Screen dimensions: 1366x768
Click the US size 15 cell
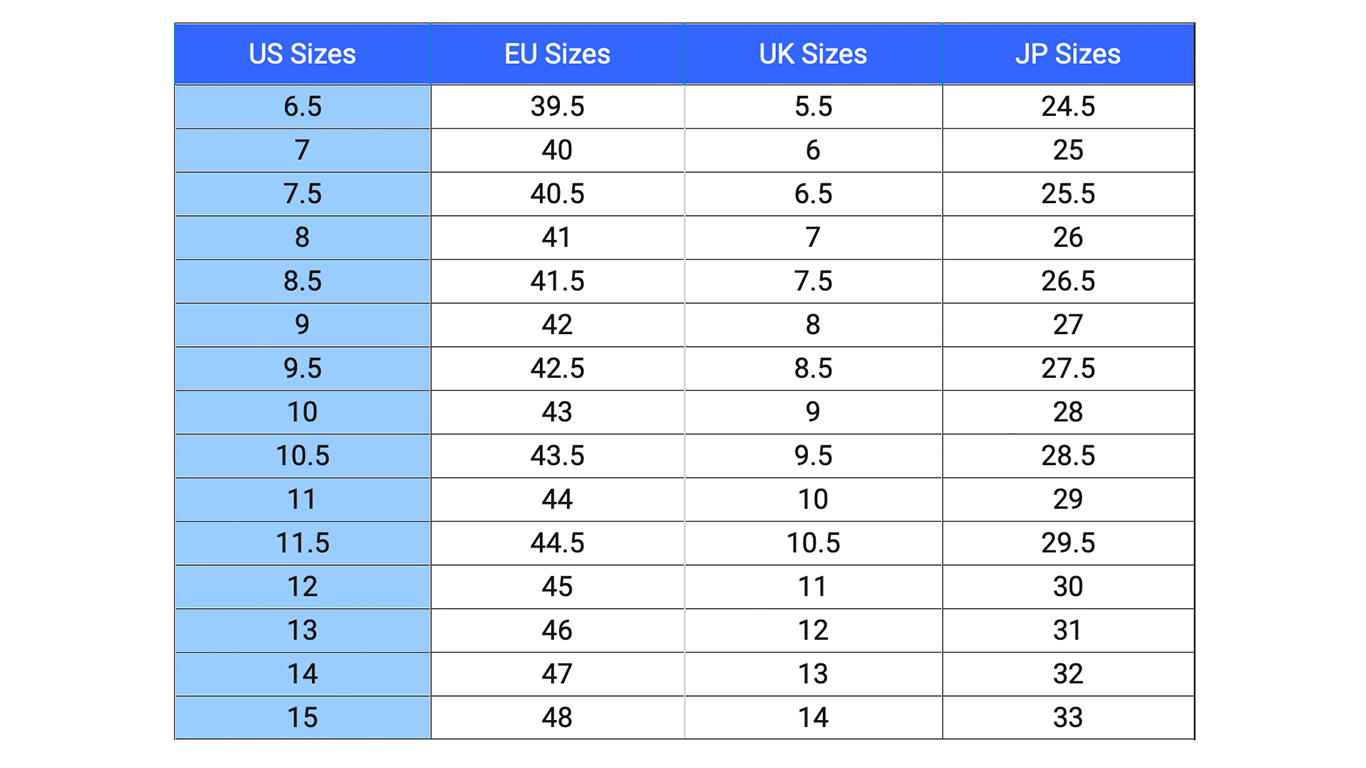click(303, 718)
